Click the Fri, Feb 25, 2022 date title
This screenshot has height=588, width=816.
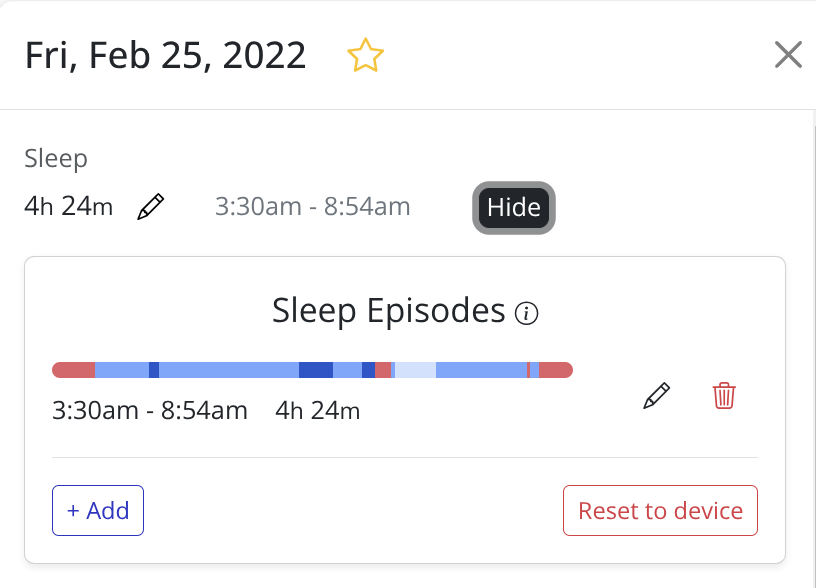[x=165, y=55]
